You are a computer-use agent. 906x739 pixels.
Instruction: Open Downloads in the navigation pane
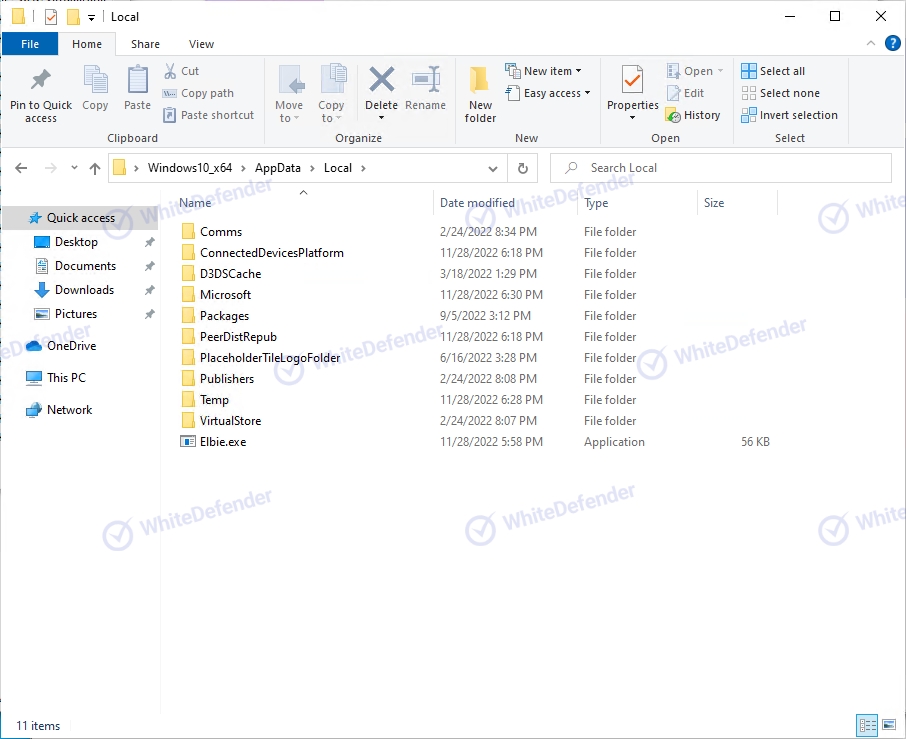[x=84, y=290]
